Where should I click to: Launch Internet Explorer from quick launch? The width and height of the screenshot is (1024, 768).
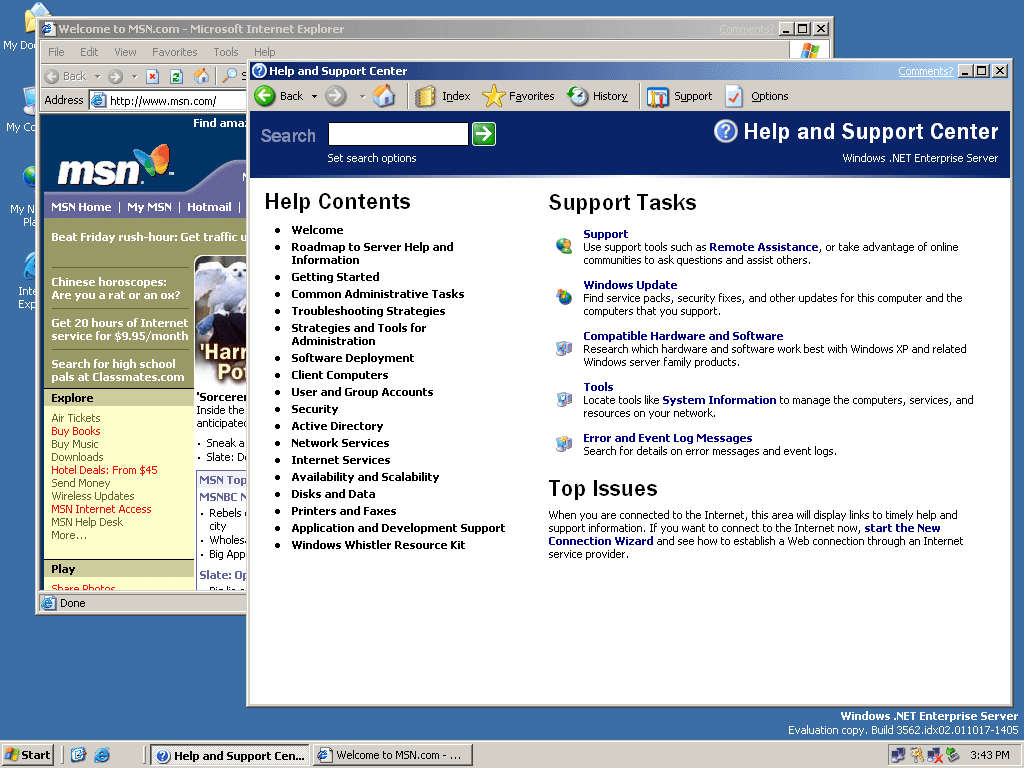(102, 755)
